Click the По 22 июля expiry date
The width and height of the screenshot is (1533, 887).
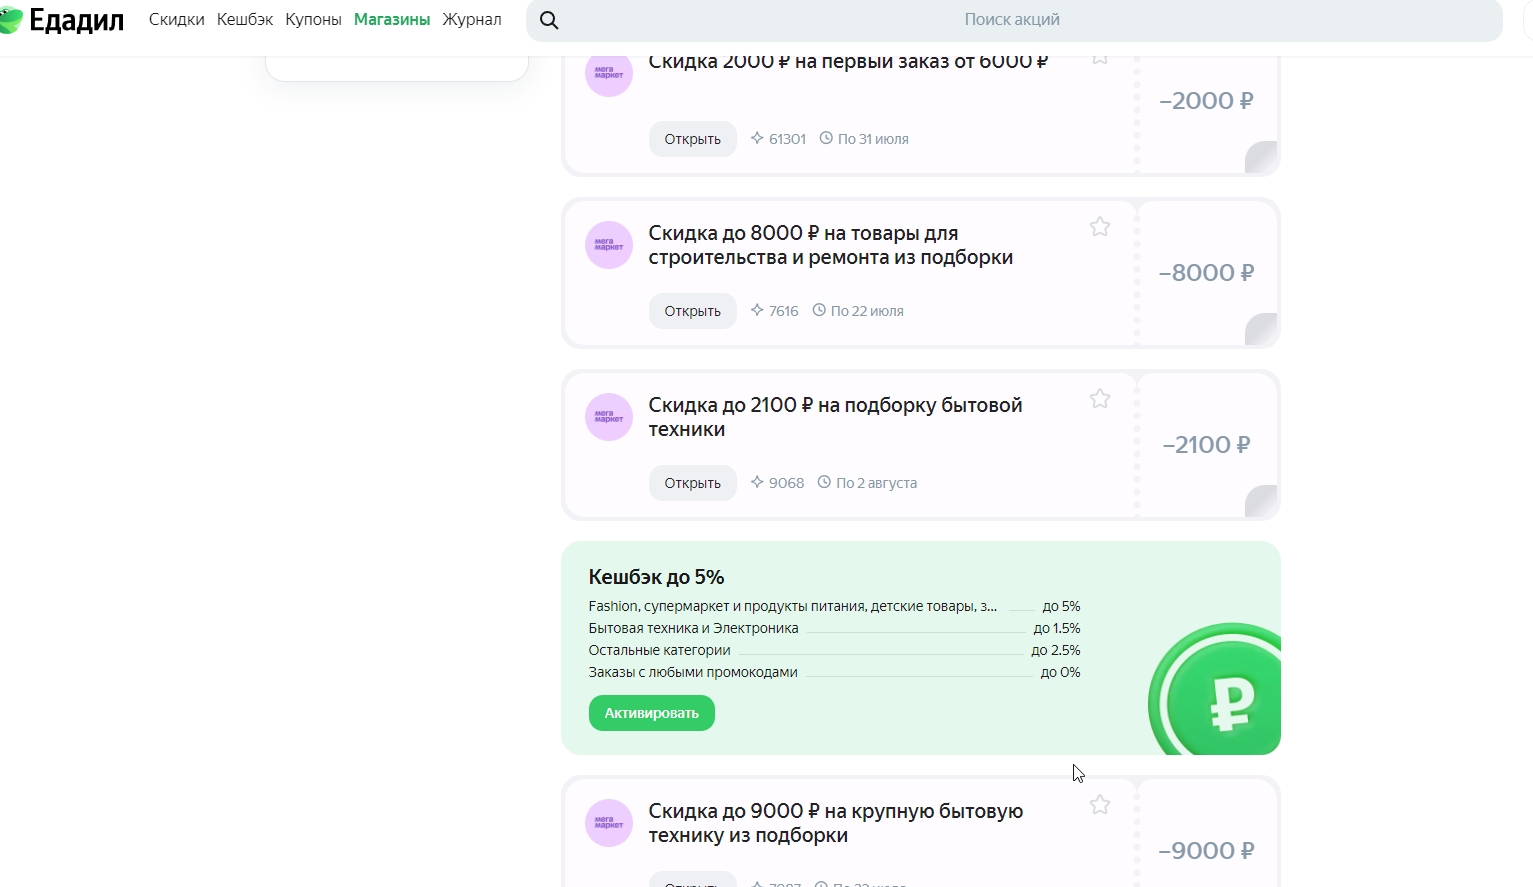coord(867,311)
